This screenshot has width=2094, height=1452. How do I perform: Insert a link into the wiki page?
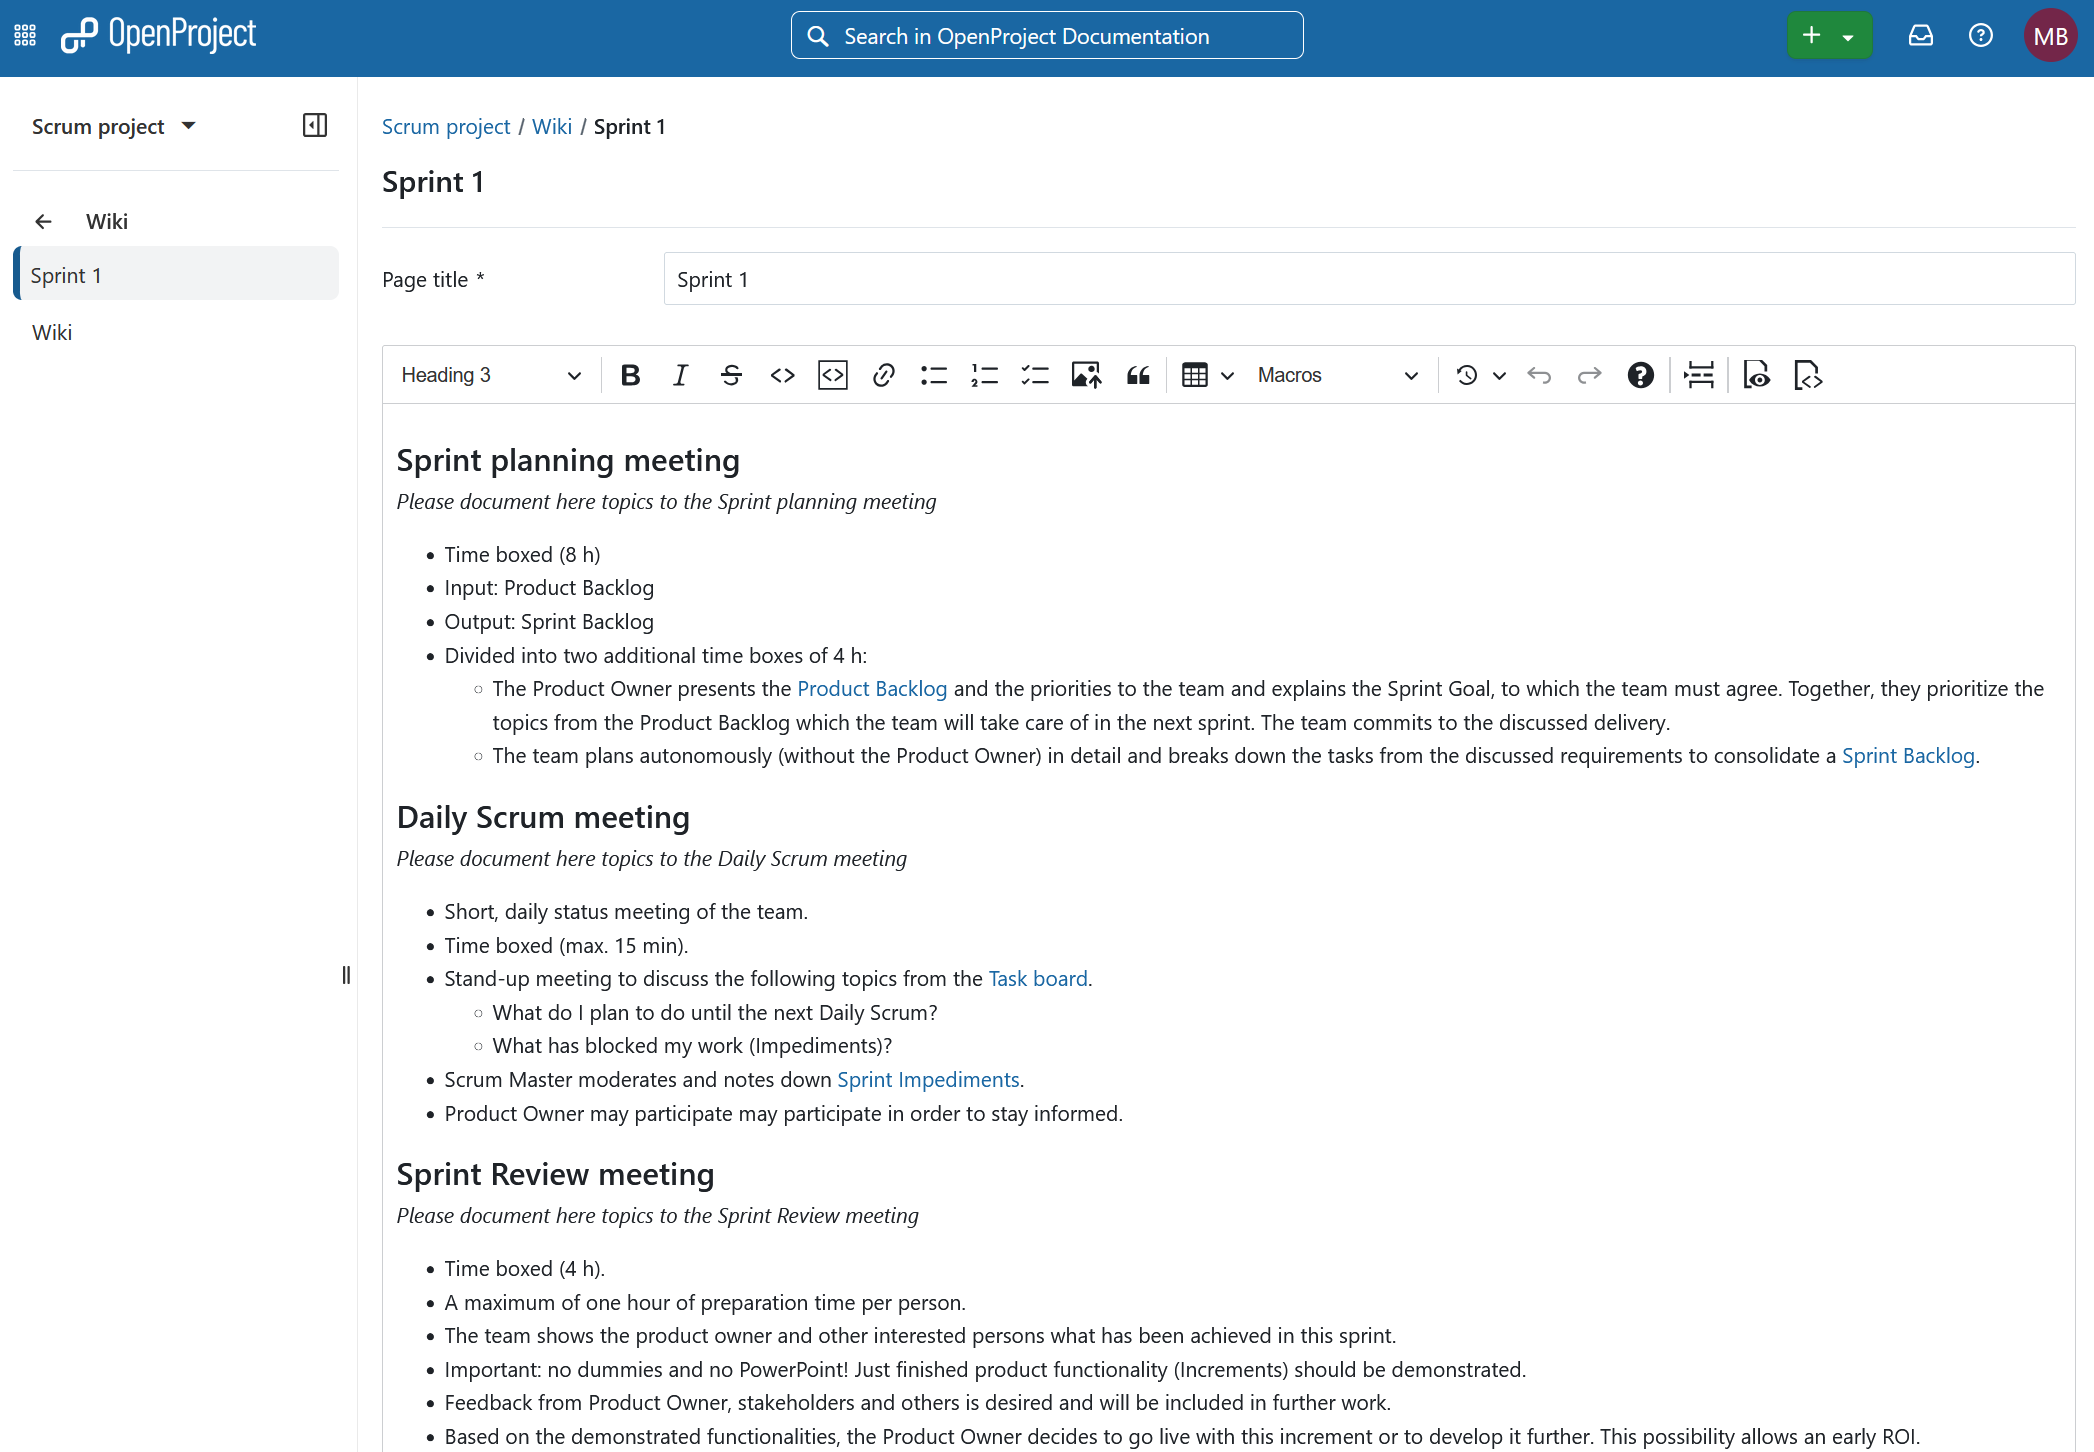pos(883,375)
